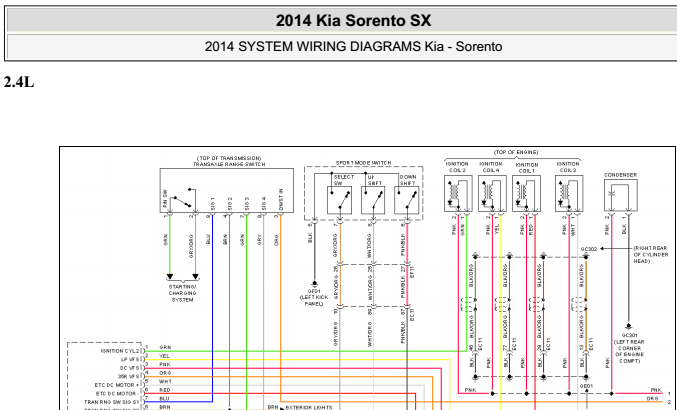This screenshot has height=410, width=677.
Task: Click the 'GC302' splice label
Action: pyautogui.click(x=589, y=249)
